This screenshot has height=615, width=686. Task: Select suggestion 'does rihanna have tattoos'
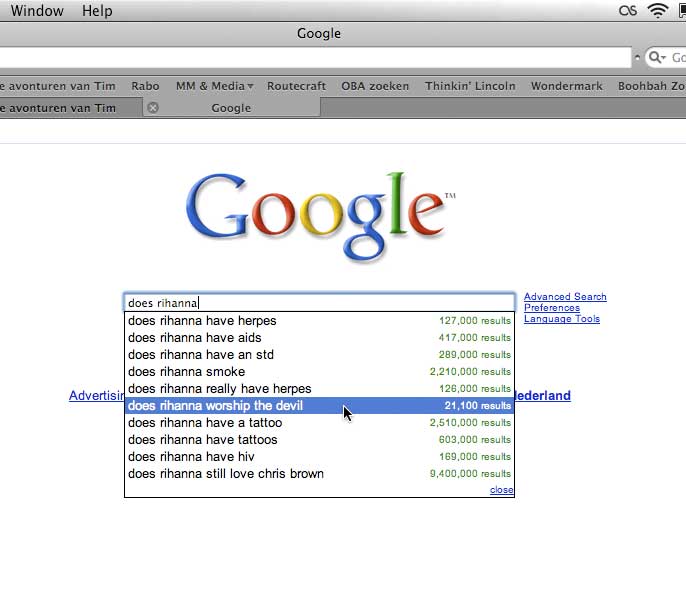point(319,440)
